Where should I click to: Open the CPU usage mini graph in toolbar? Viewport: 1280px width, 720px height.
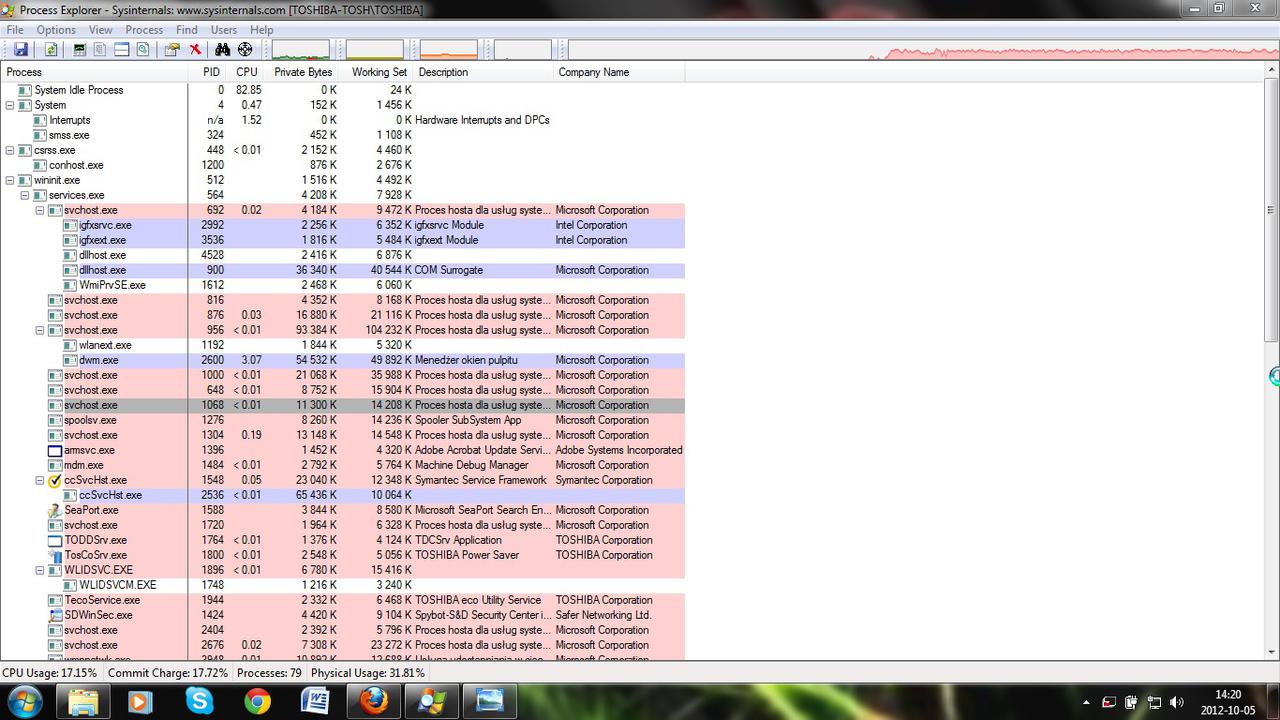(x=301, y=50)
